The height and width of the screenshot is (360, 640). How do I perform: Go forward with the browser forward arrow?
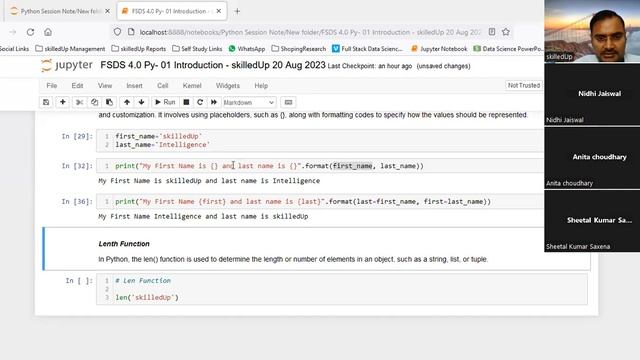[x=13, y=32]
